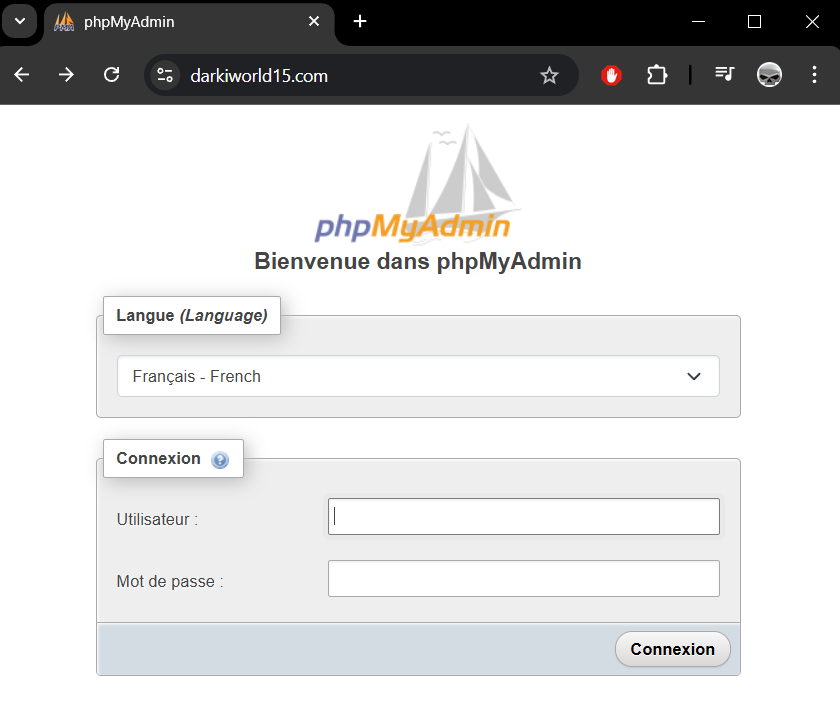Image resolution: width=840 pixels, height=711 pixels.
Task: Click the Mot de passe label
Action: pyautogui.click(x=170, y=581)
